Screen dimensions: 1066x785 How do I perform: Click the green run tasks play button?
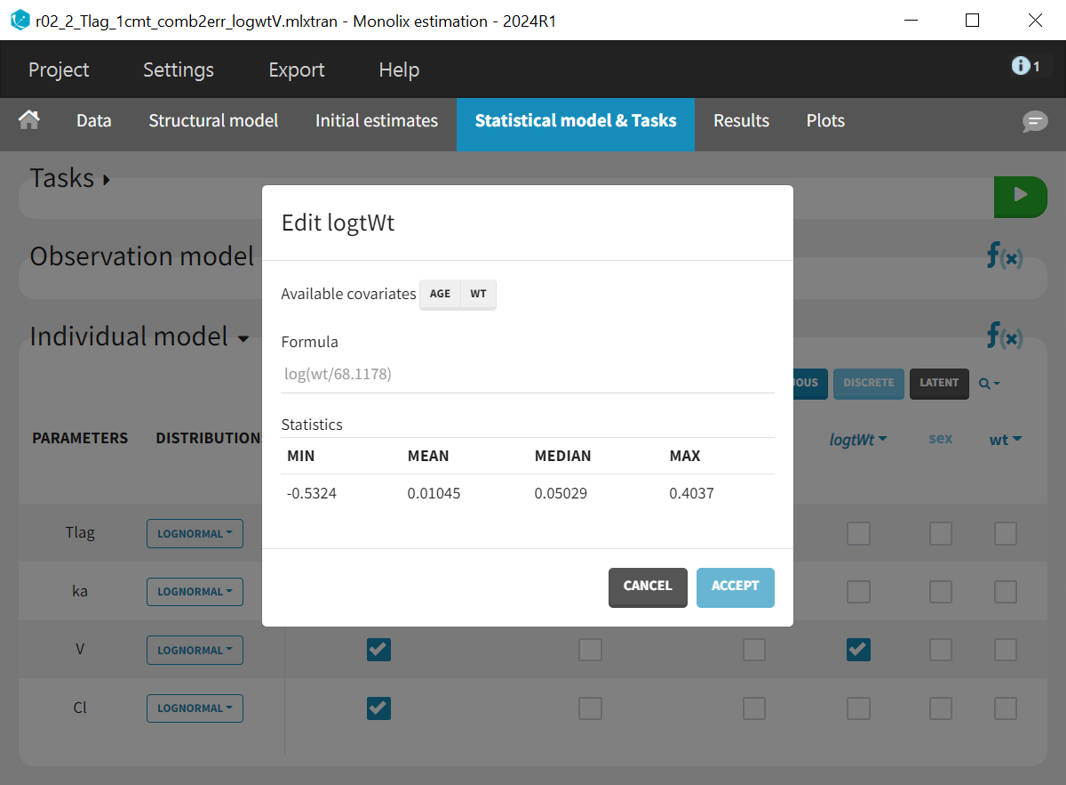click(x=1019, y=195)
